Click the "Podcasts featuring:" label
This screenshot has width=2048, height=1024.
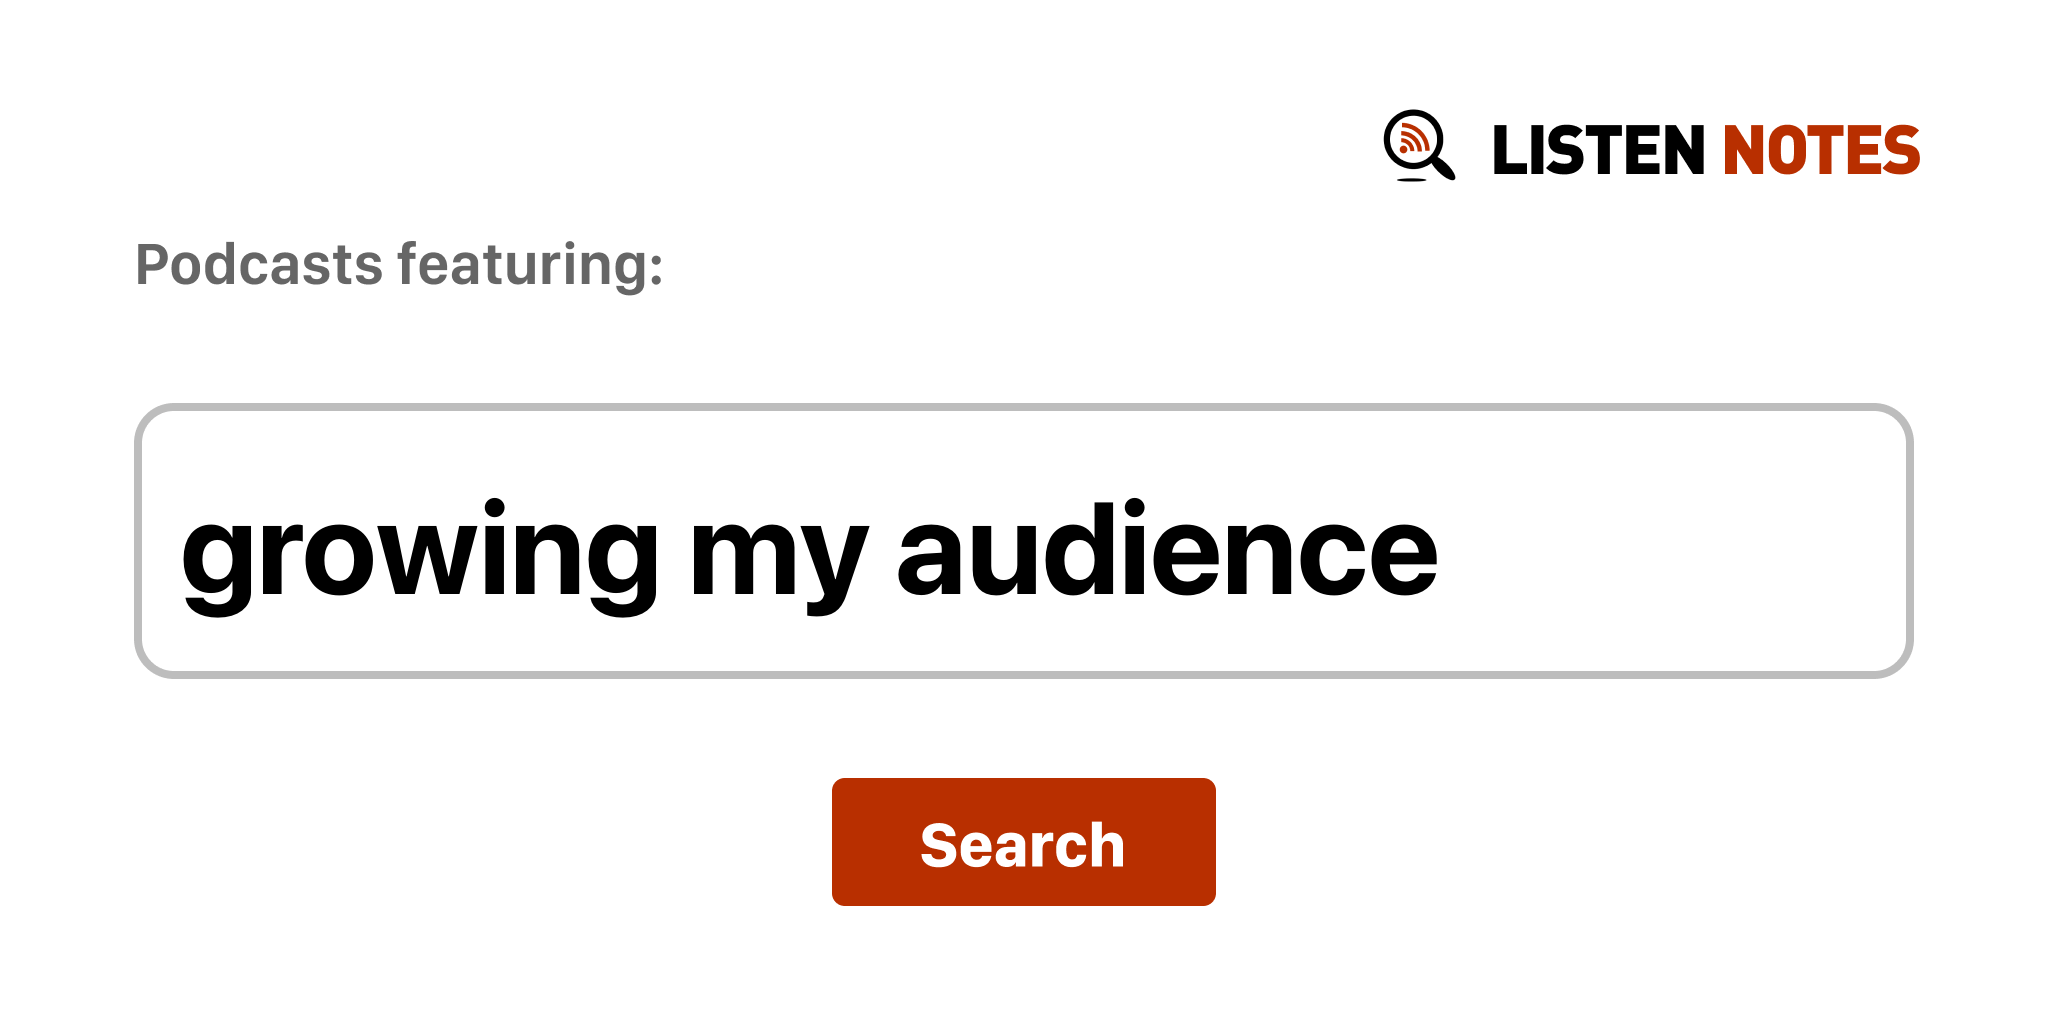point(399,265)
